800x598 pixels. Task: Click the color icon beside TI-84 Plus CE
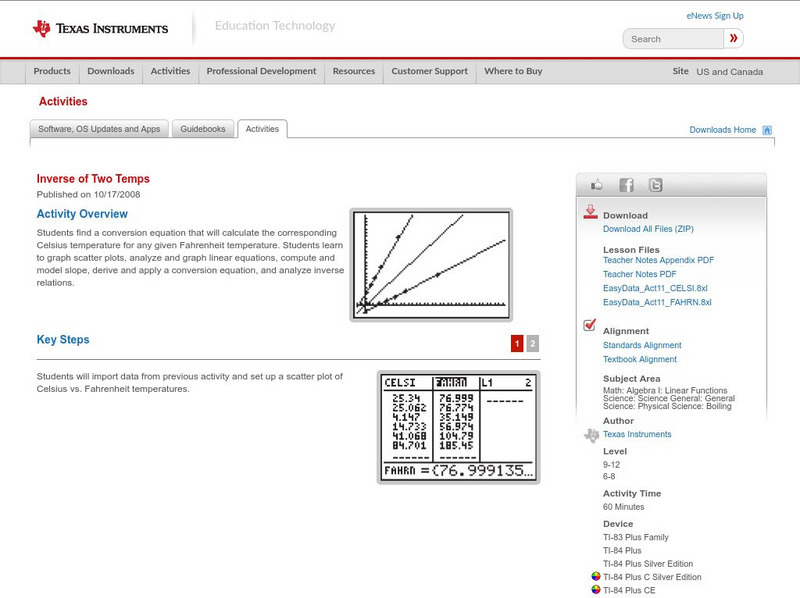click(595, 589)
